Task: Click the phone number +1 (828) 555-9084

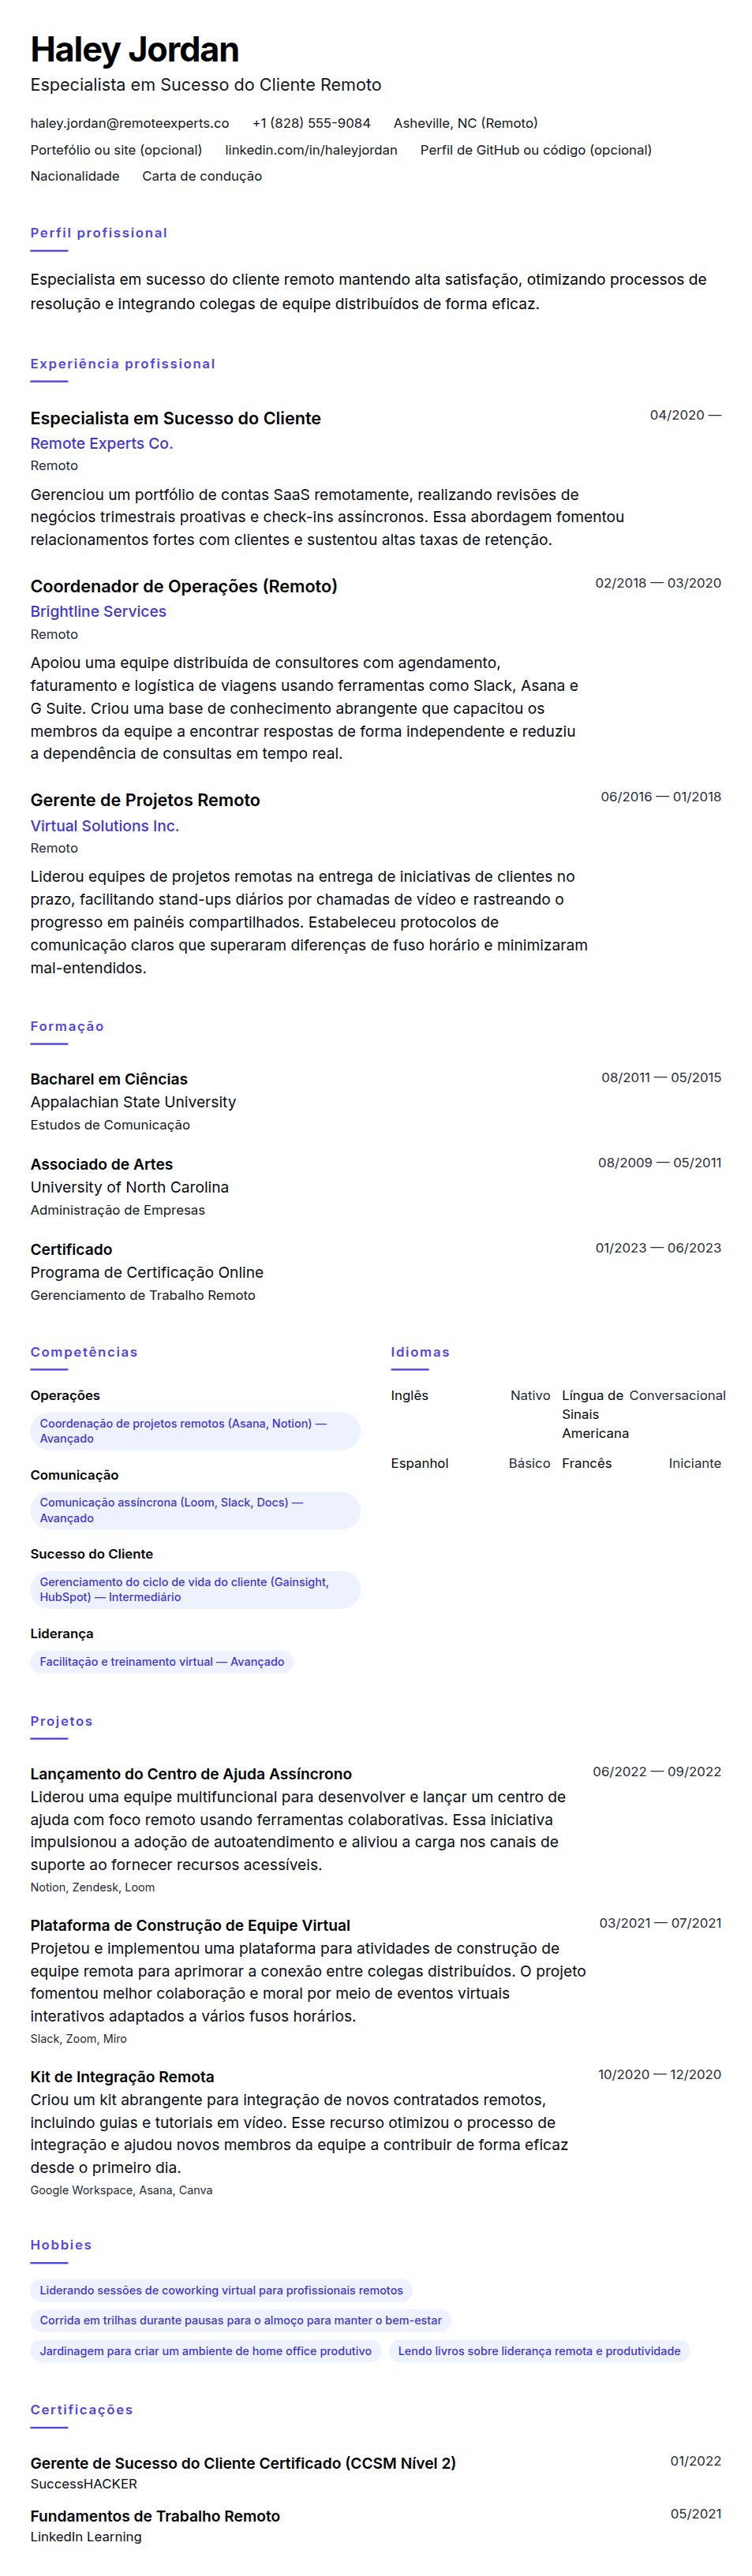Action: click(x=311, y=123)
